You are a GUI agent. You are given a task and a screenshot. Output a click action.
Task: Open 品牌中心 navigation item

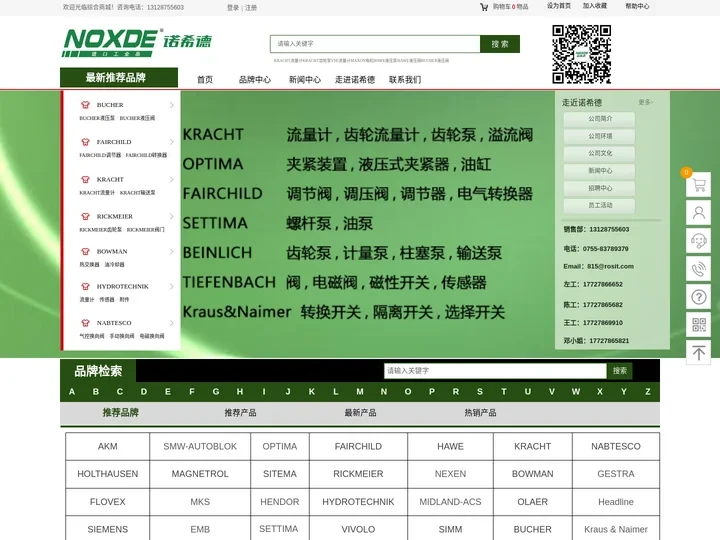pos(255,79)
